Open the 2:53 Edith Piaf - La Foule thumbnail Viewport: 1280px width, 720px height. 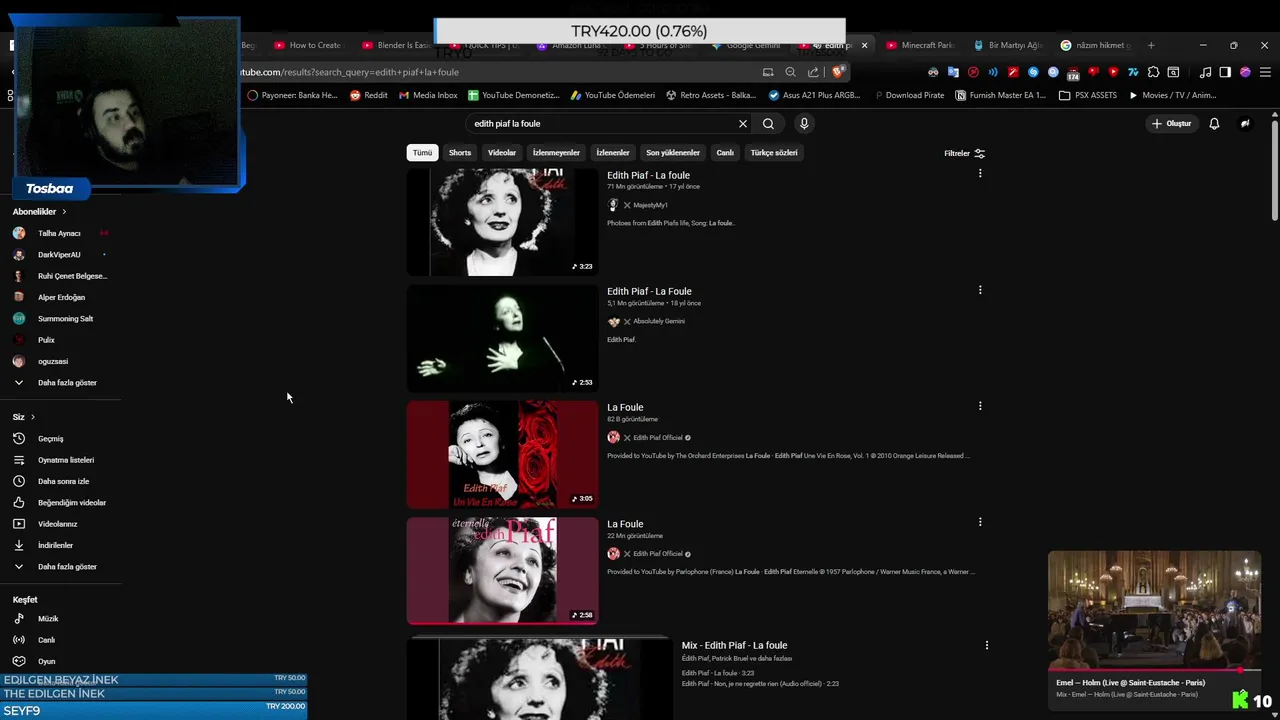[x=502, y=338]
